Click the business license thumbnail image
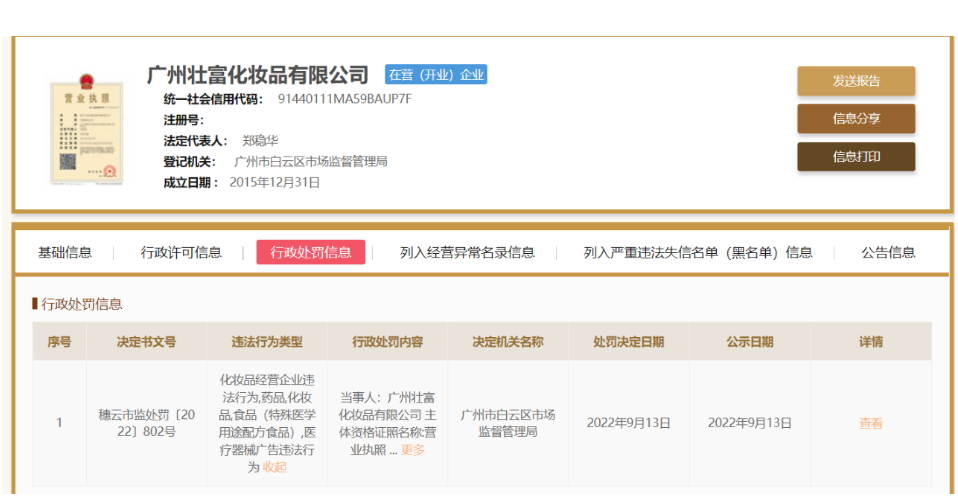The image size is (958, 502). (85, 130)
